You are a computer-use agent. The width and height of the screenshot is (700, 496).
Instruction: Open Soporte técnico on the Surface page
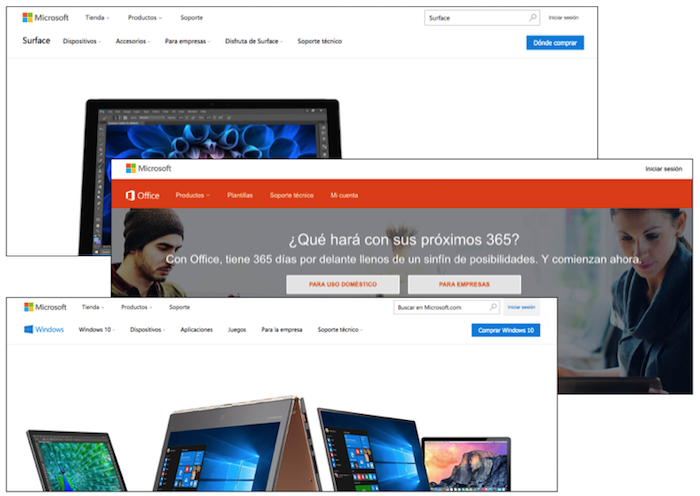click(320, 41)
